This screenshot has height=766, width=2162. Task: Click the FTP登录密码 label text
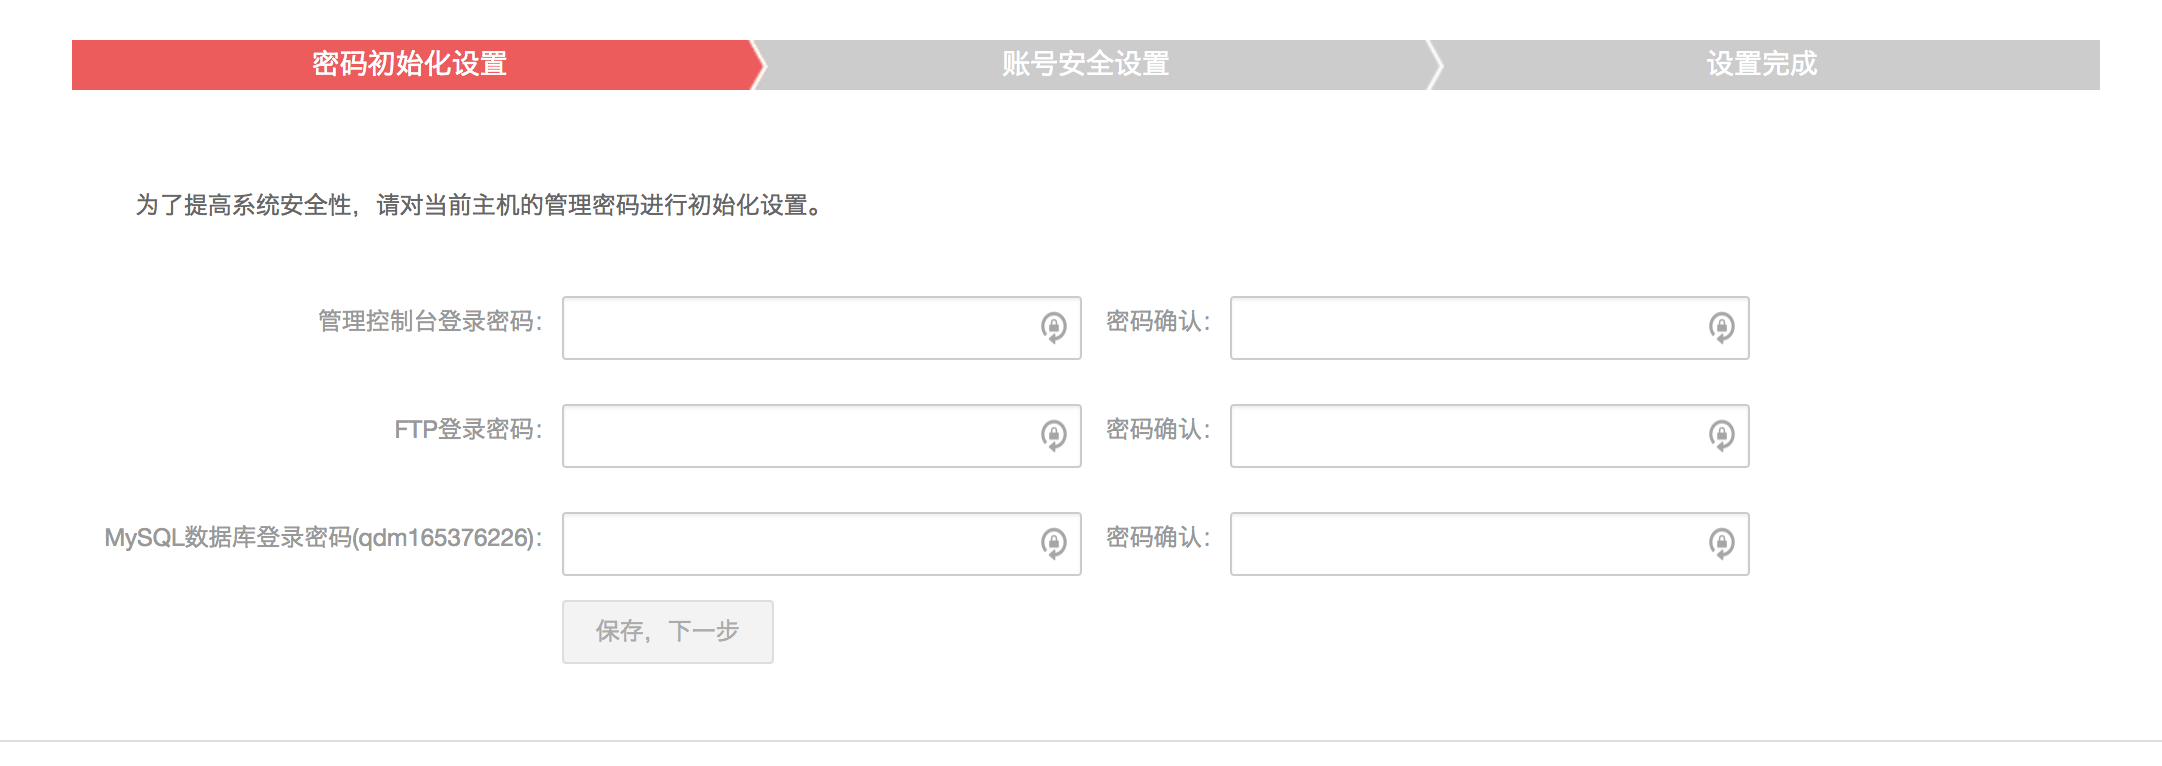467,429
